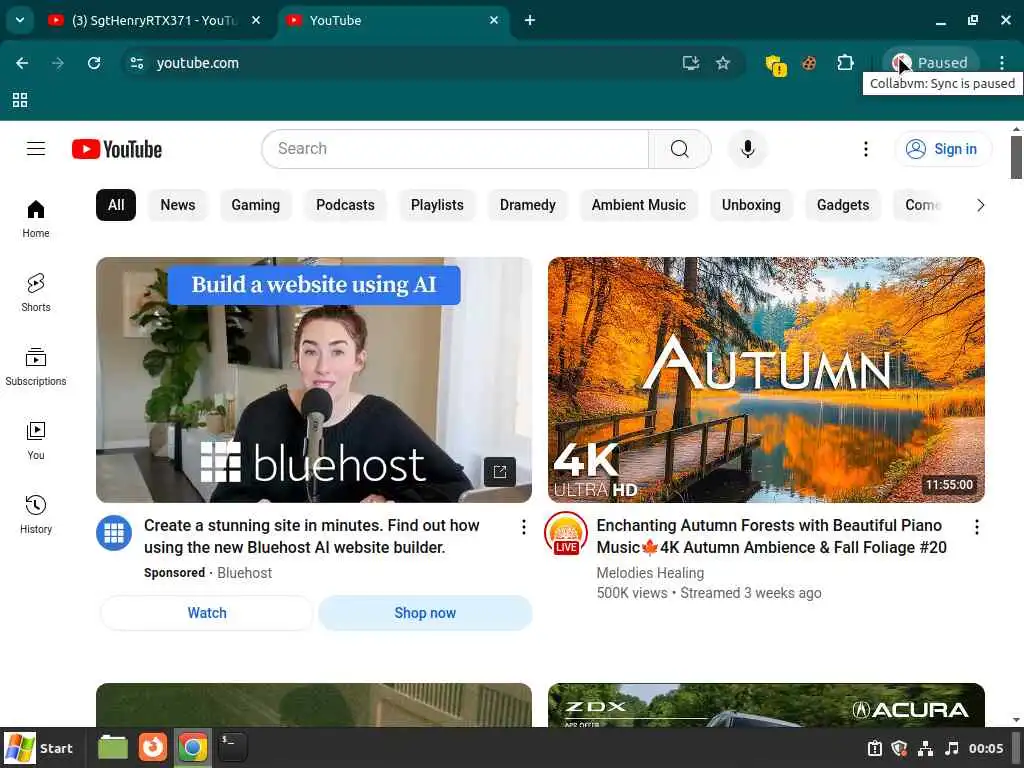The height and width of the screenshot is (768, 1024).
Task: Click the Paused profile button
Action: coord(931,63)
